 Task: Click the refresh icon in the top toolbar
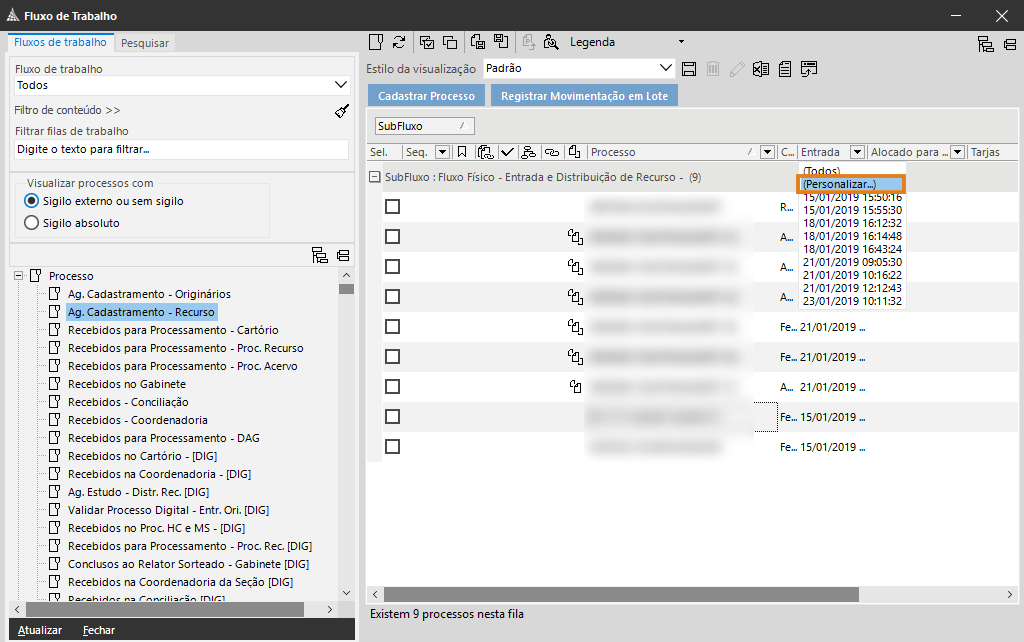(x=399, y=42)
